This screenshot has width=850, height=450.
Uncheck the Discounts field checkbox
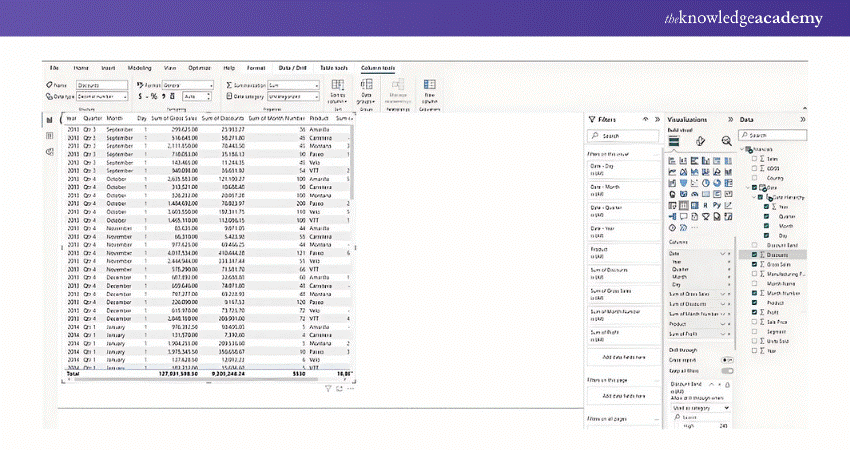[756, 255]
